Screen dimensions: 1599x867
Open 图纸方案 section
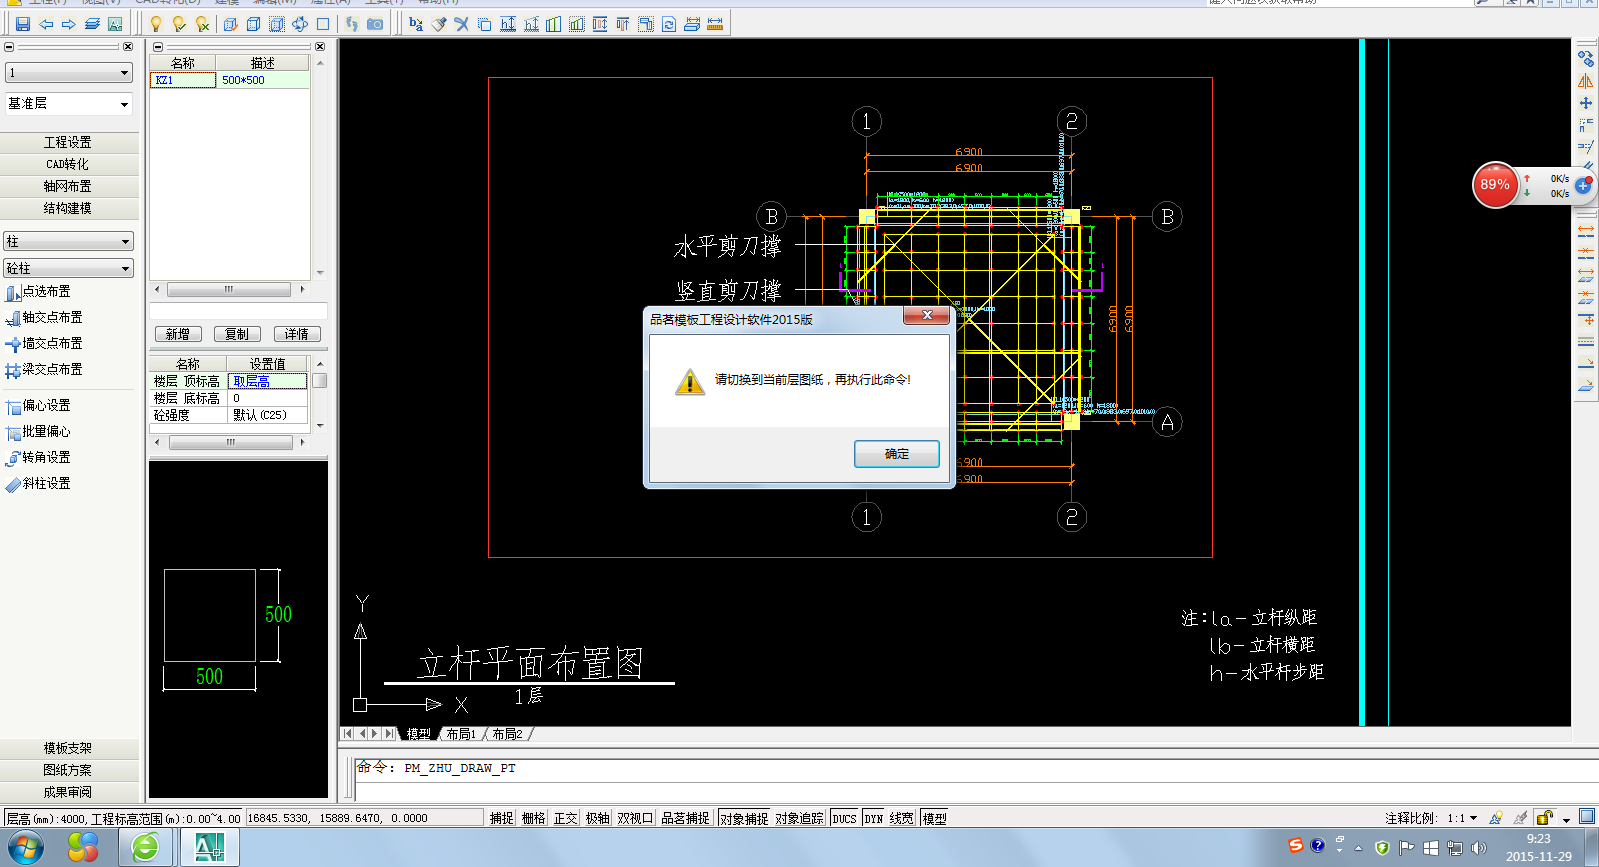[x=68, y=771]
